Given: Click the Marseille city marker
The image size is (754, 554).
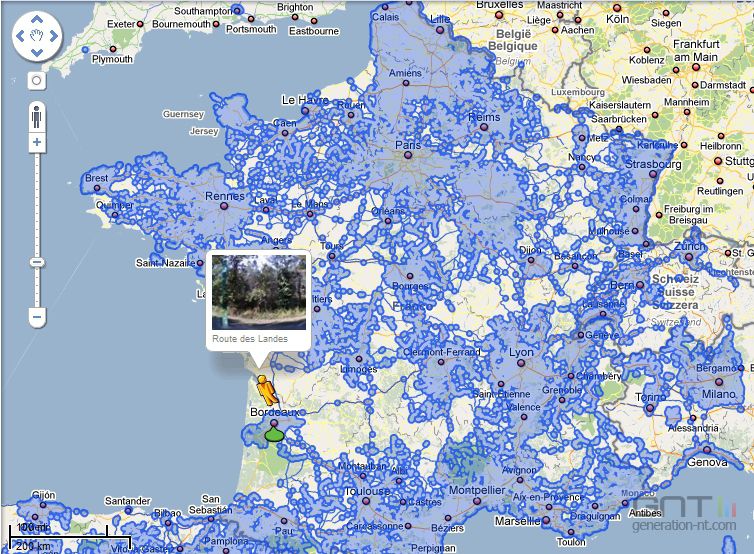Looking at the screenshot, I should pos(546,520).
